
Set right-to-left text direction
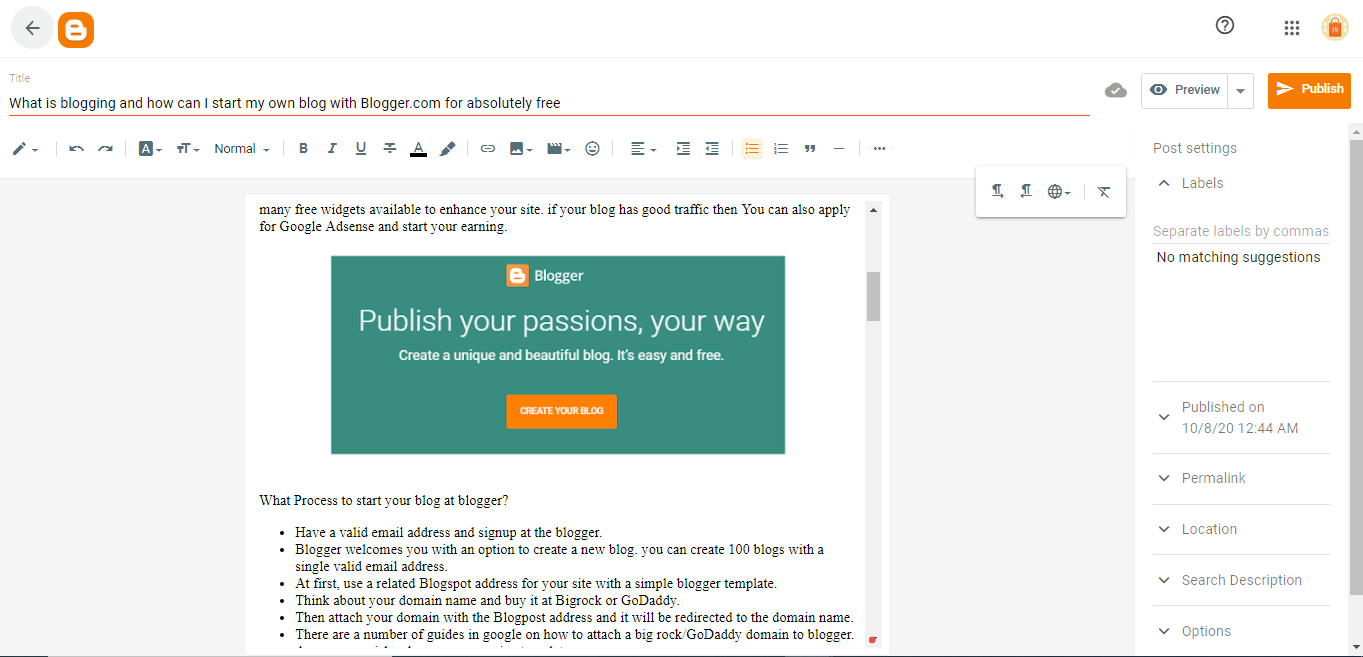tap(1026, 191)
